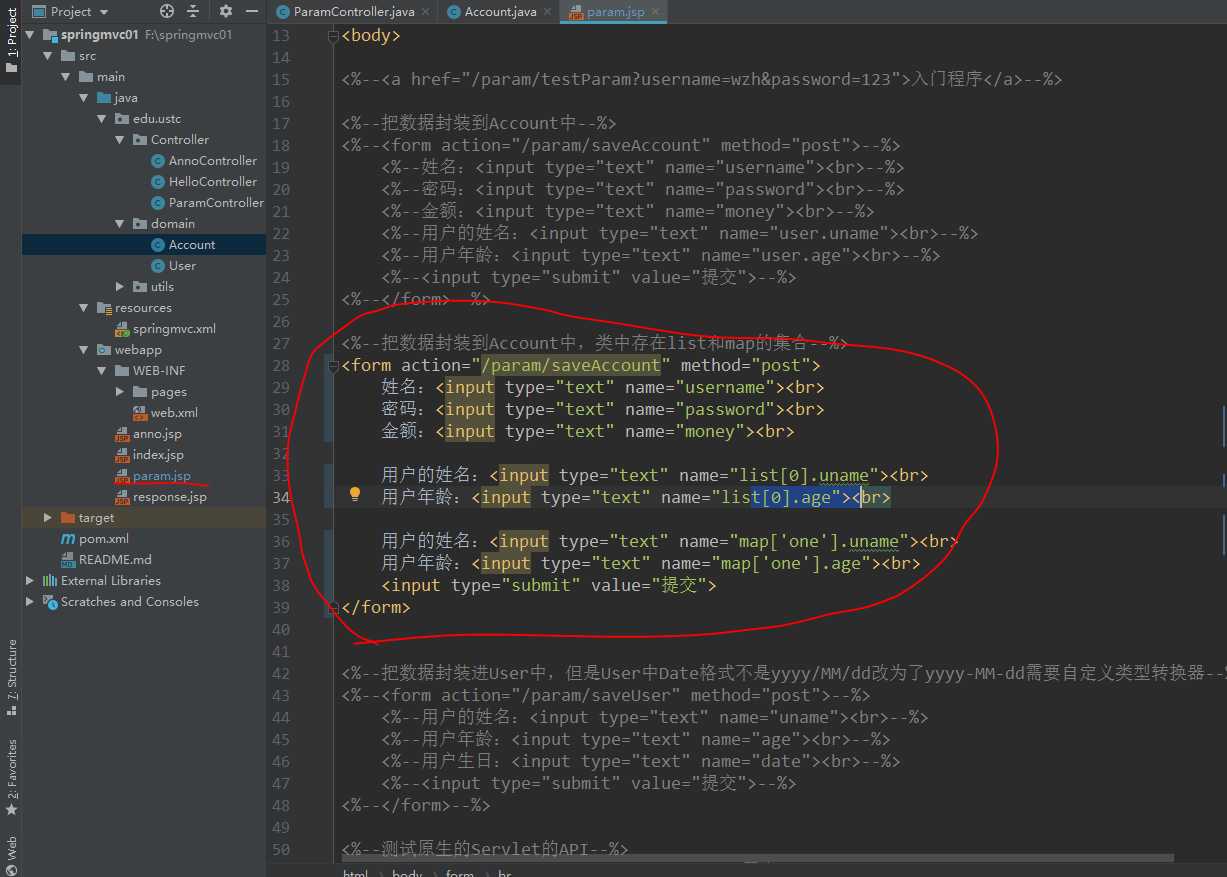The width and height of the screenshot is (1227, 877).
Task: Click the form breadcrumb at bottom
Action: click(460, 872)
